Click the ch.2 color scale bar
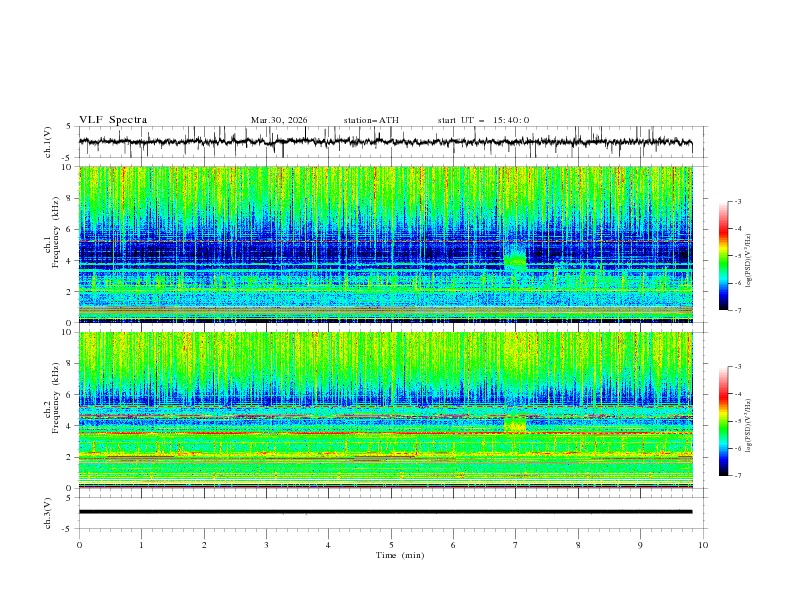Image resolution: width=792 pixels, height=612 pixels. [723, 421]
